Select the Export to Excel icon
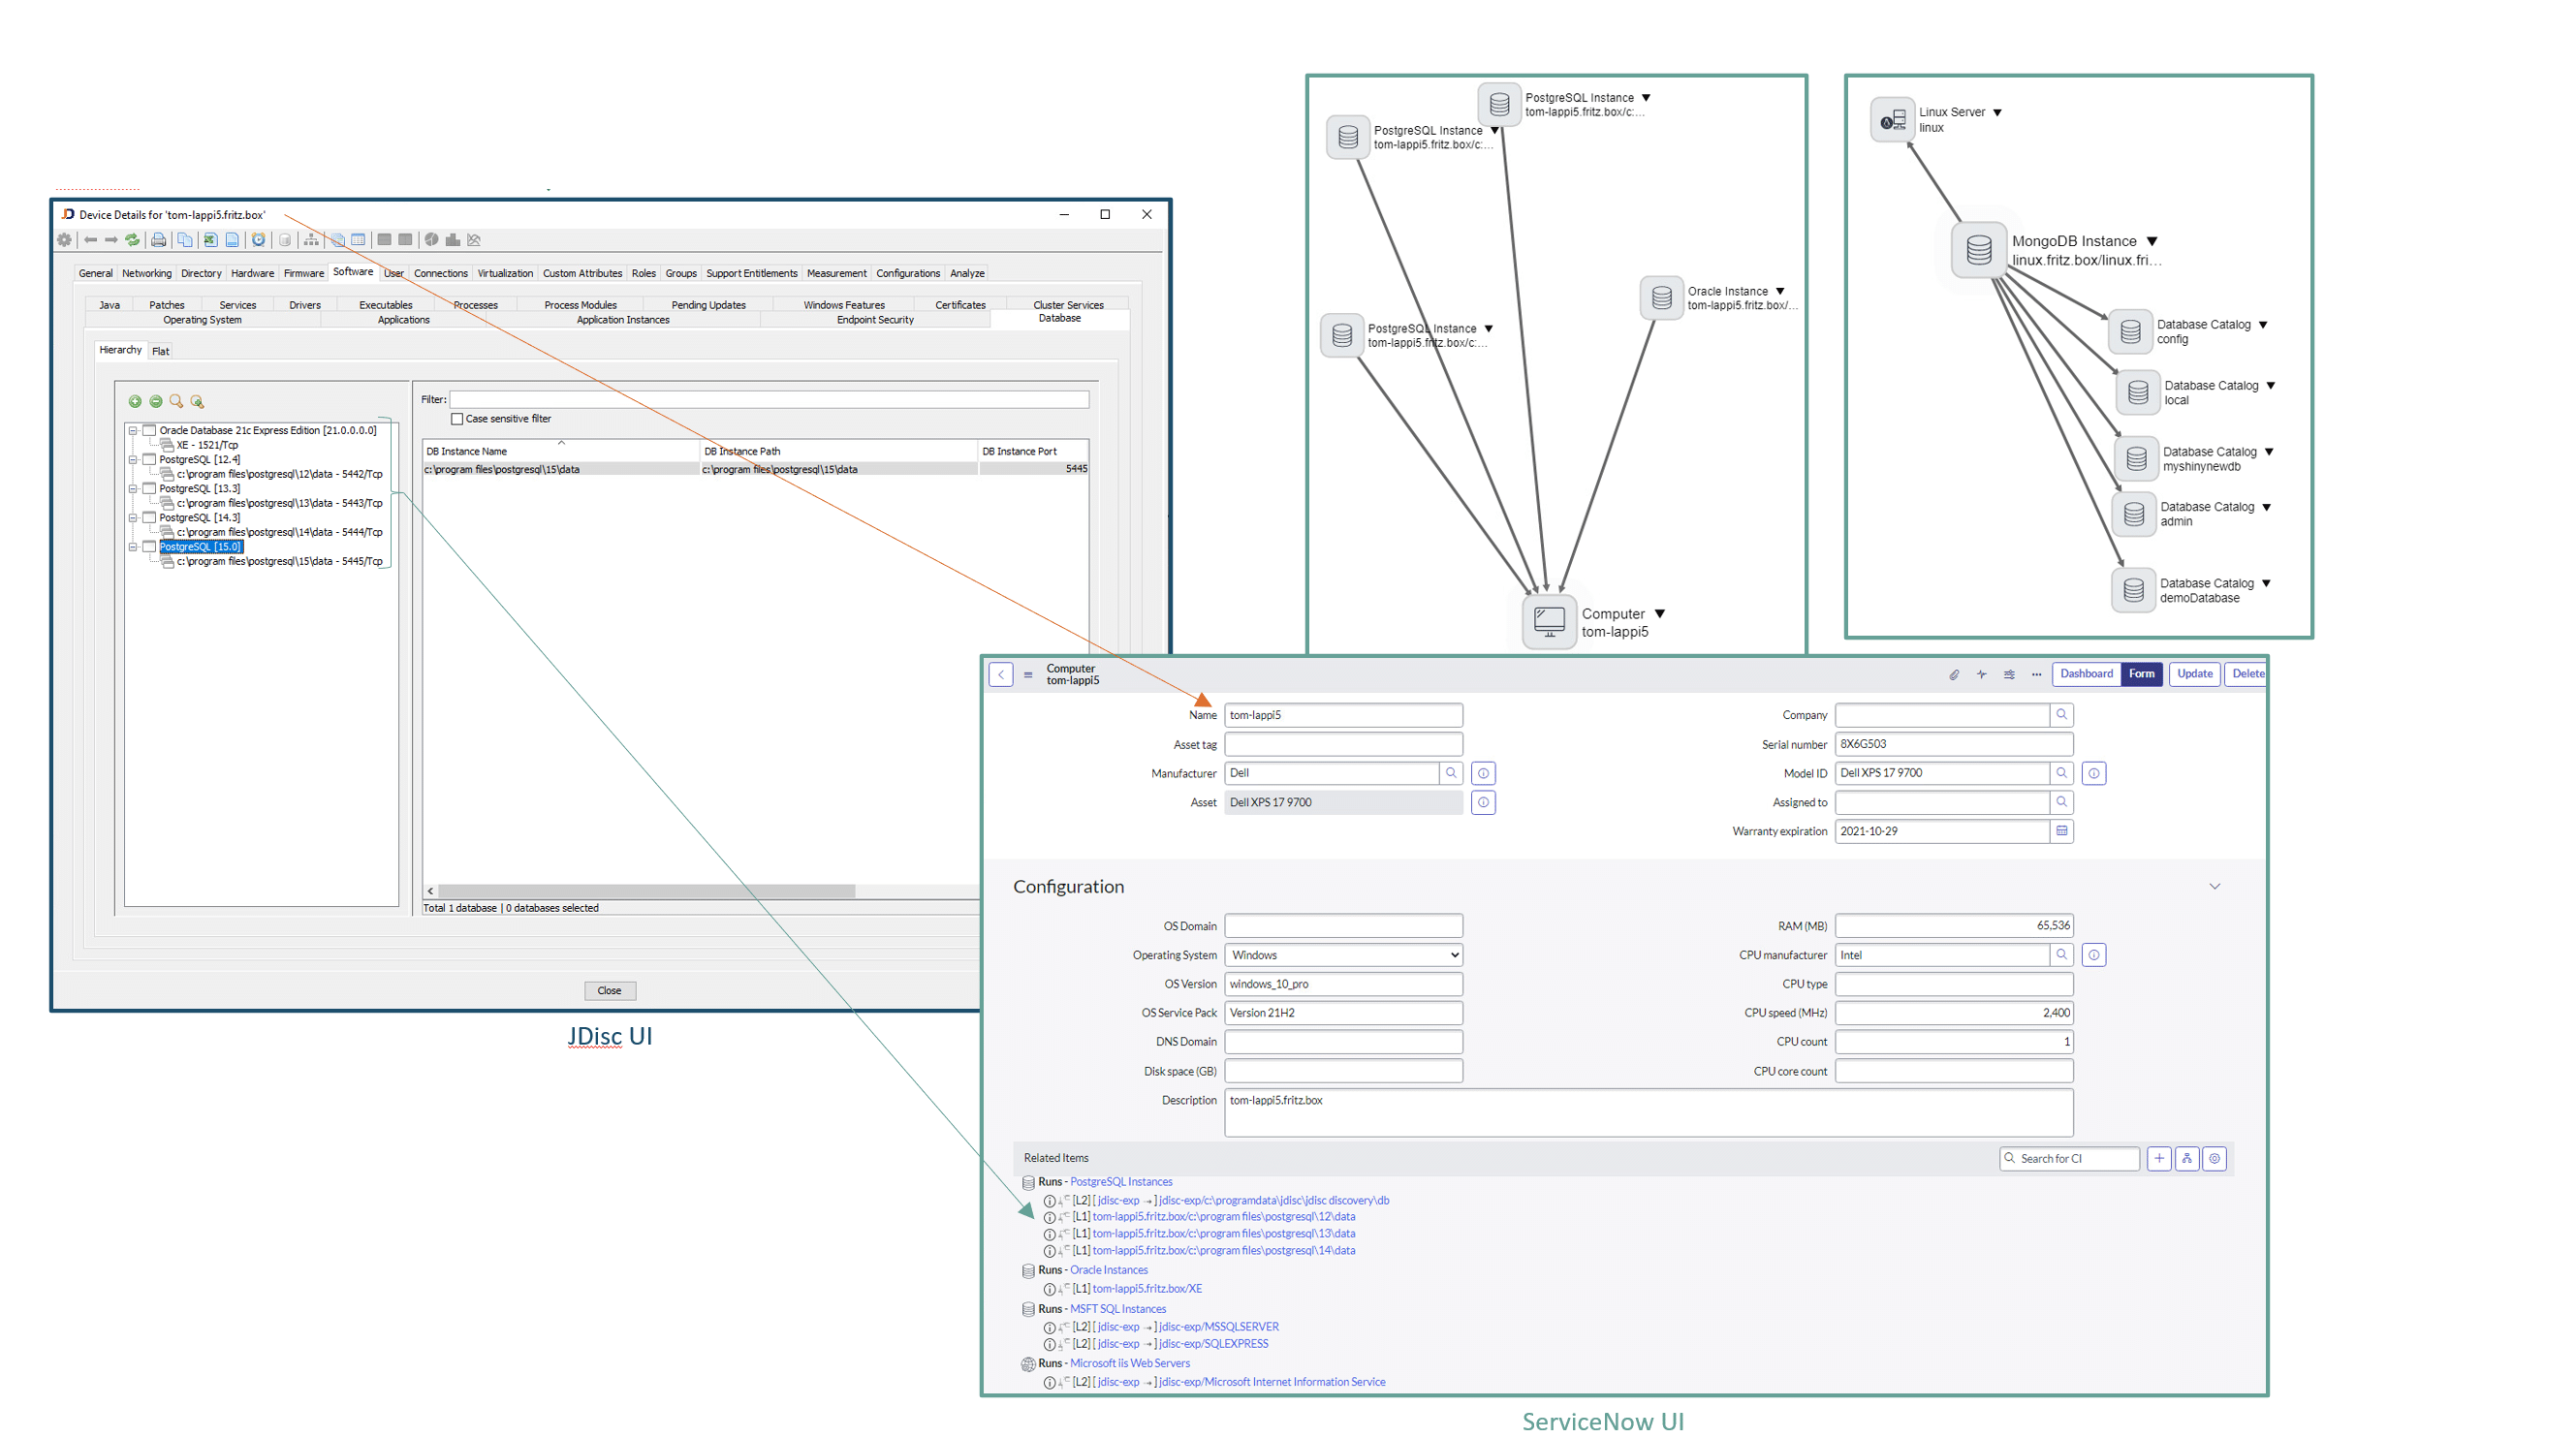The width and height of the screenshot is (2576, 1438). tap(211, 240)
